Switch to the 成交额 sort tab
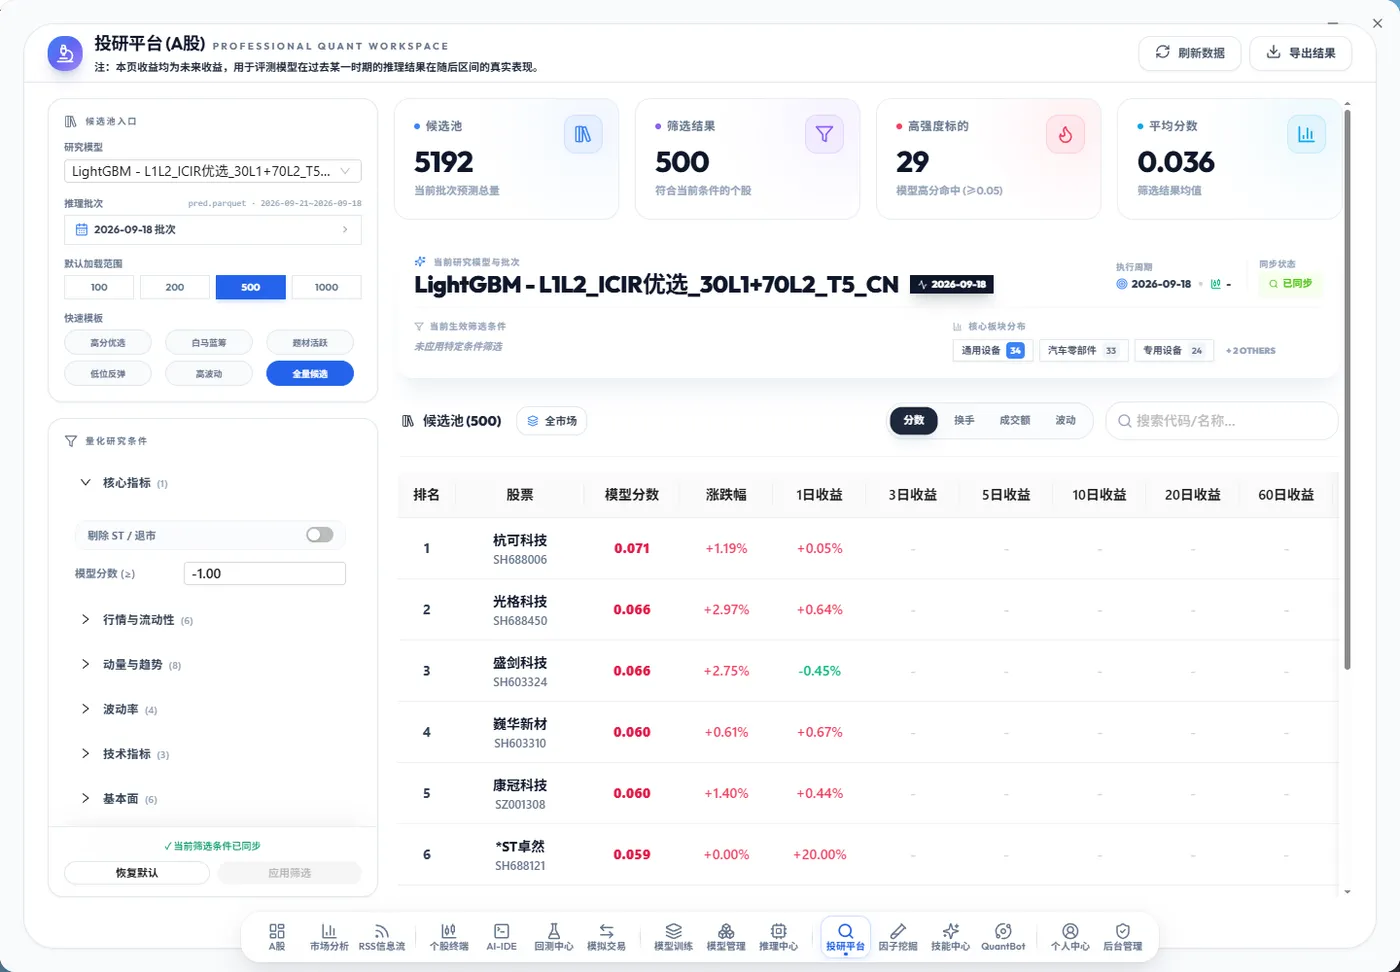The width and height of the screenshot is (1400, 972). pos(1015,421)
